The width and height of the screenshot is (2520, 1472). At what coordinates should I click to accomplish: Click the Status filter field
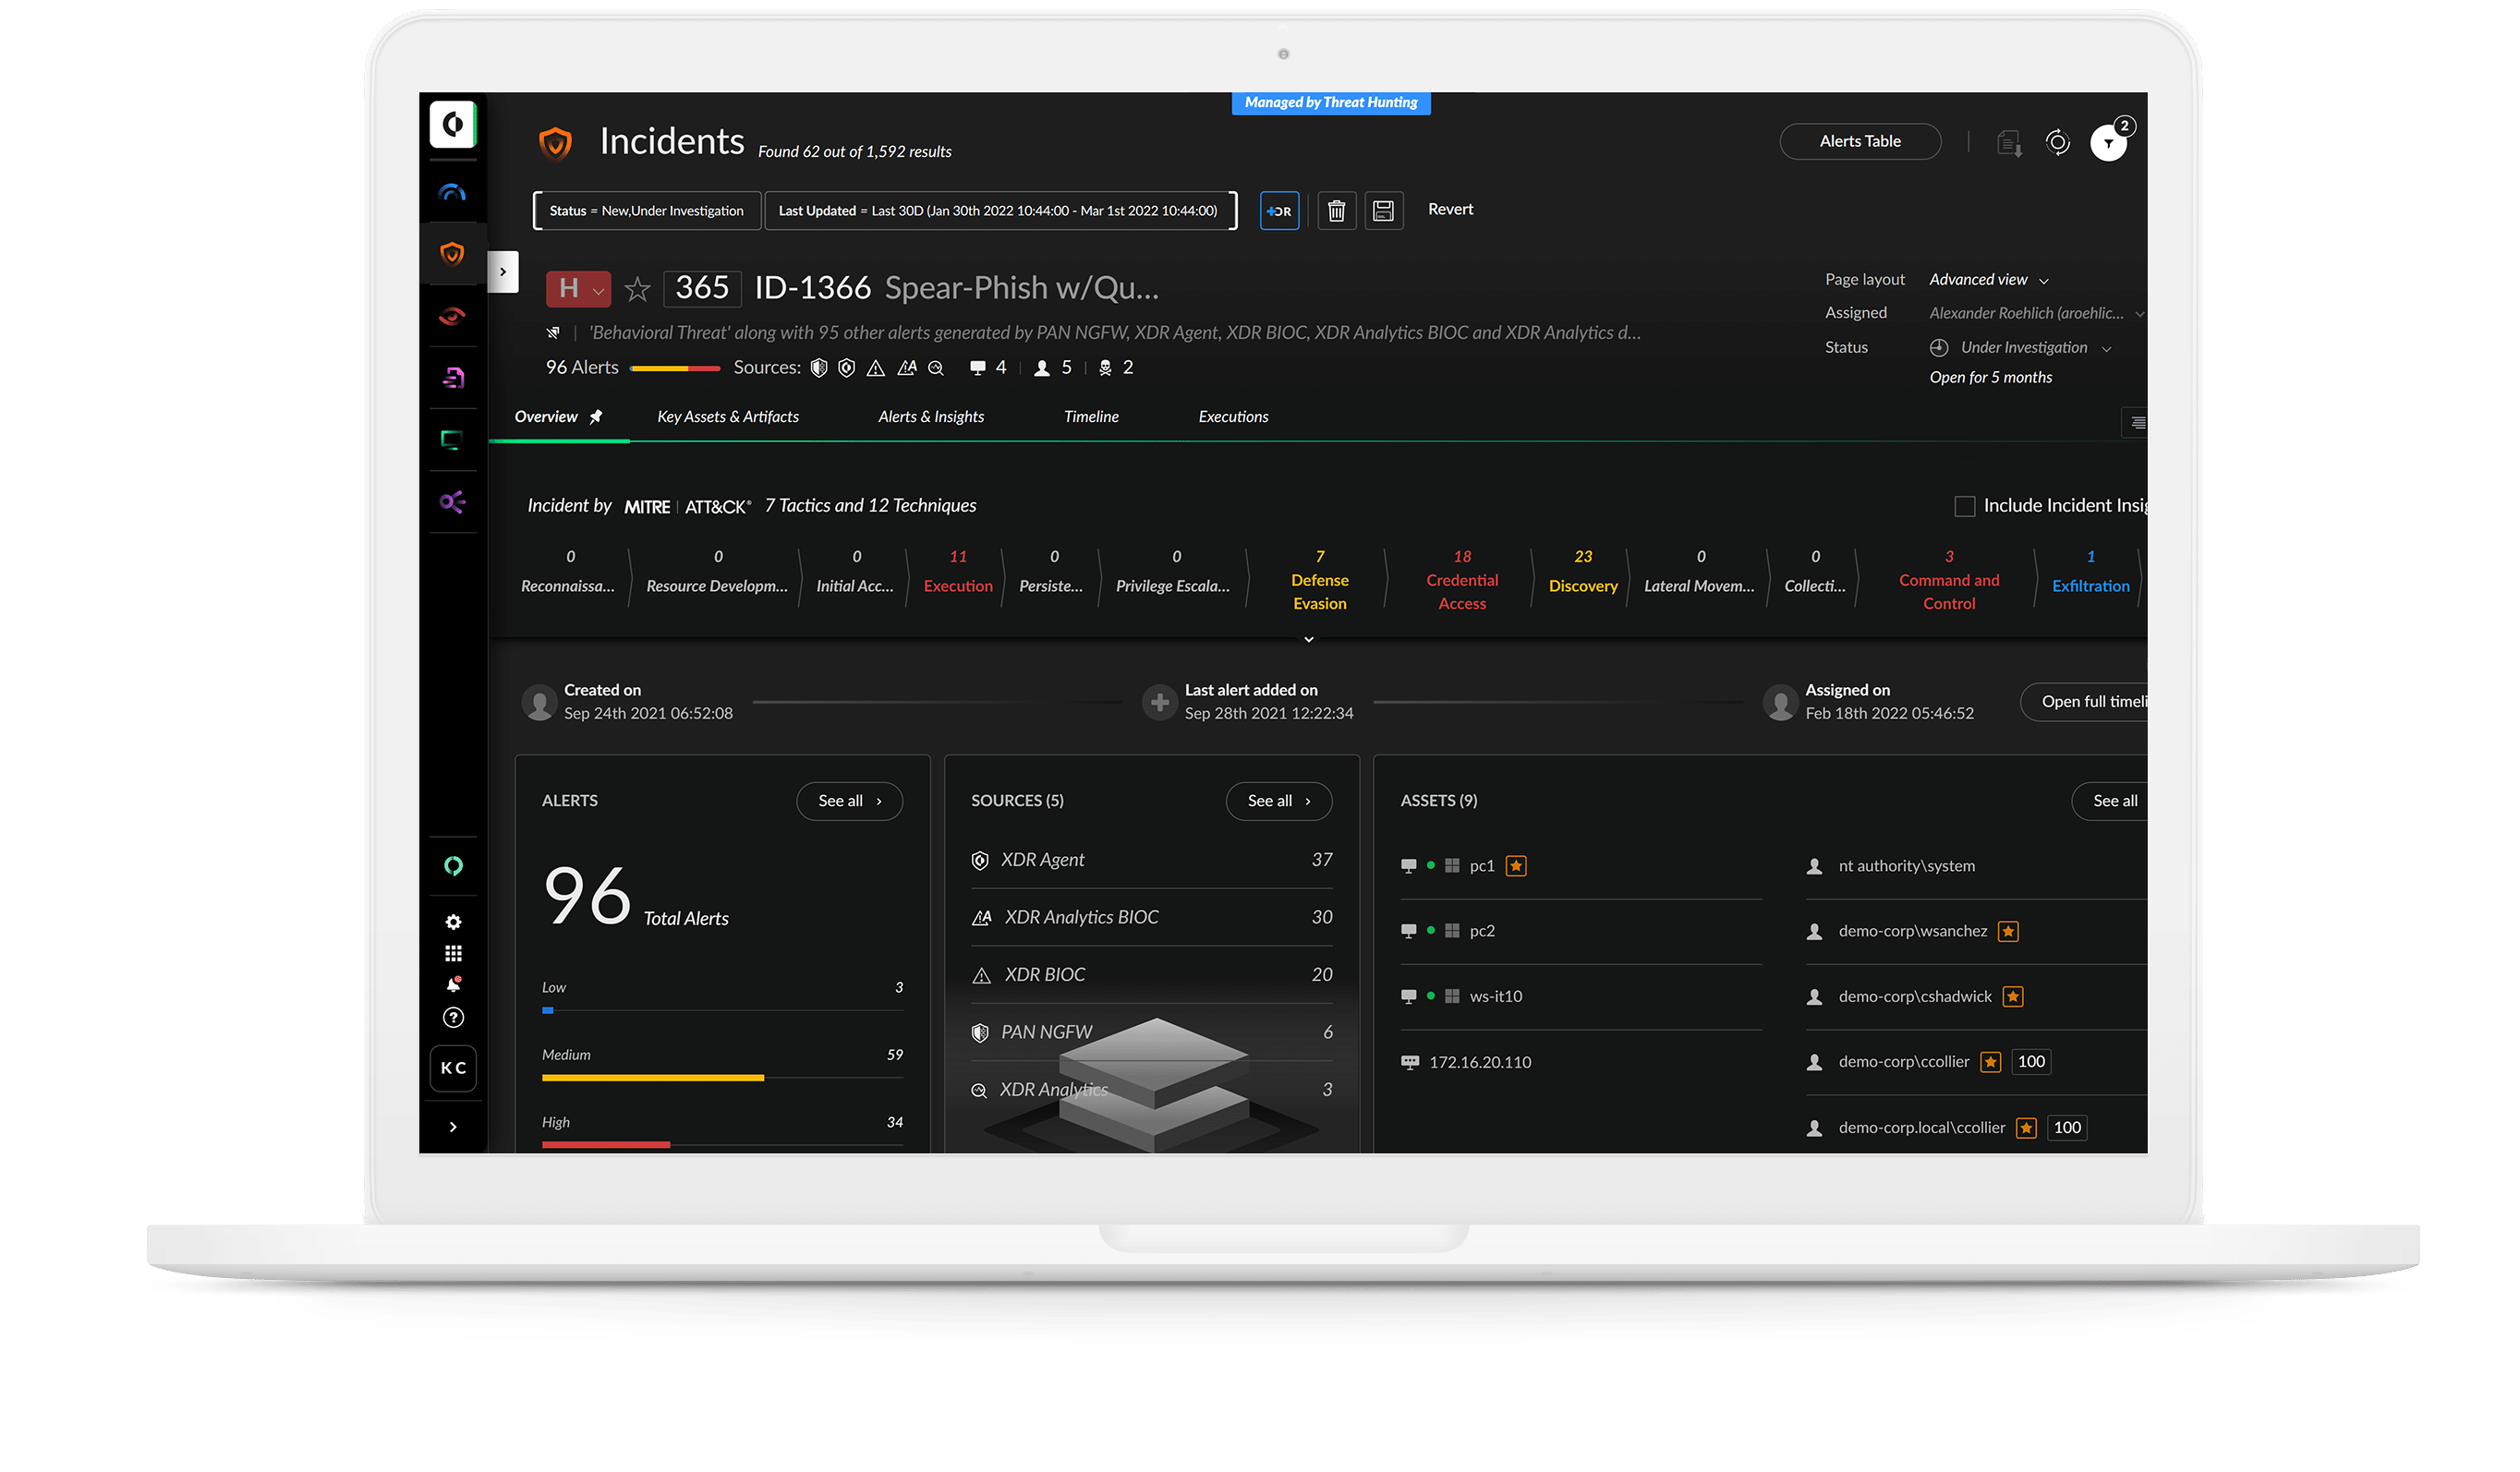pos(646,211)
